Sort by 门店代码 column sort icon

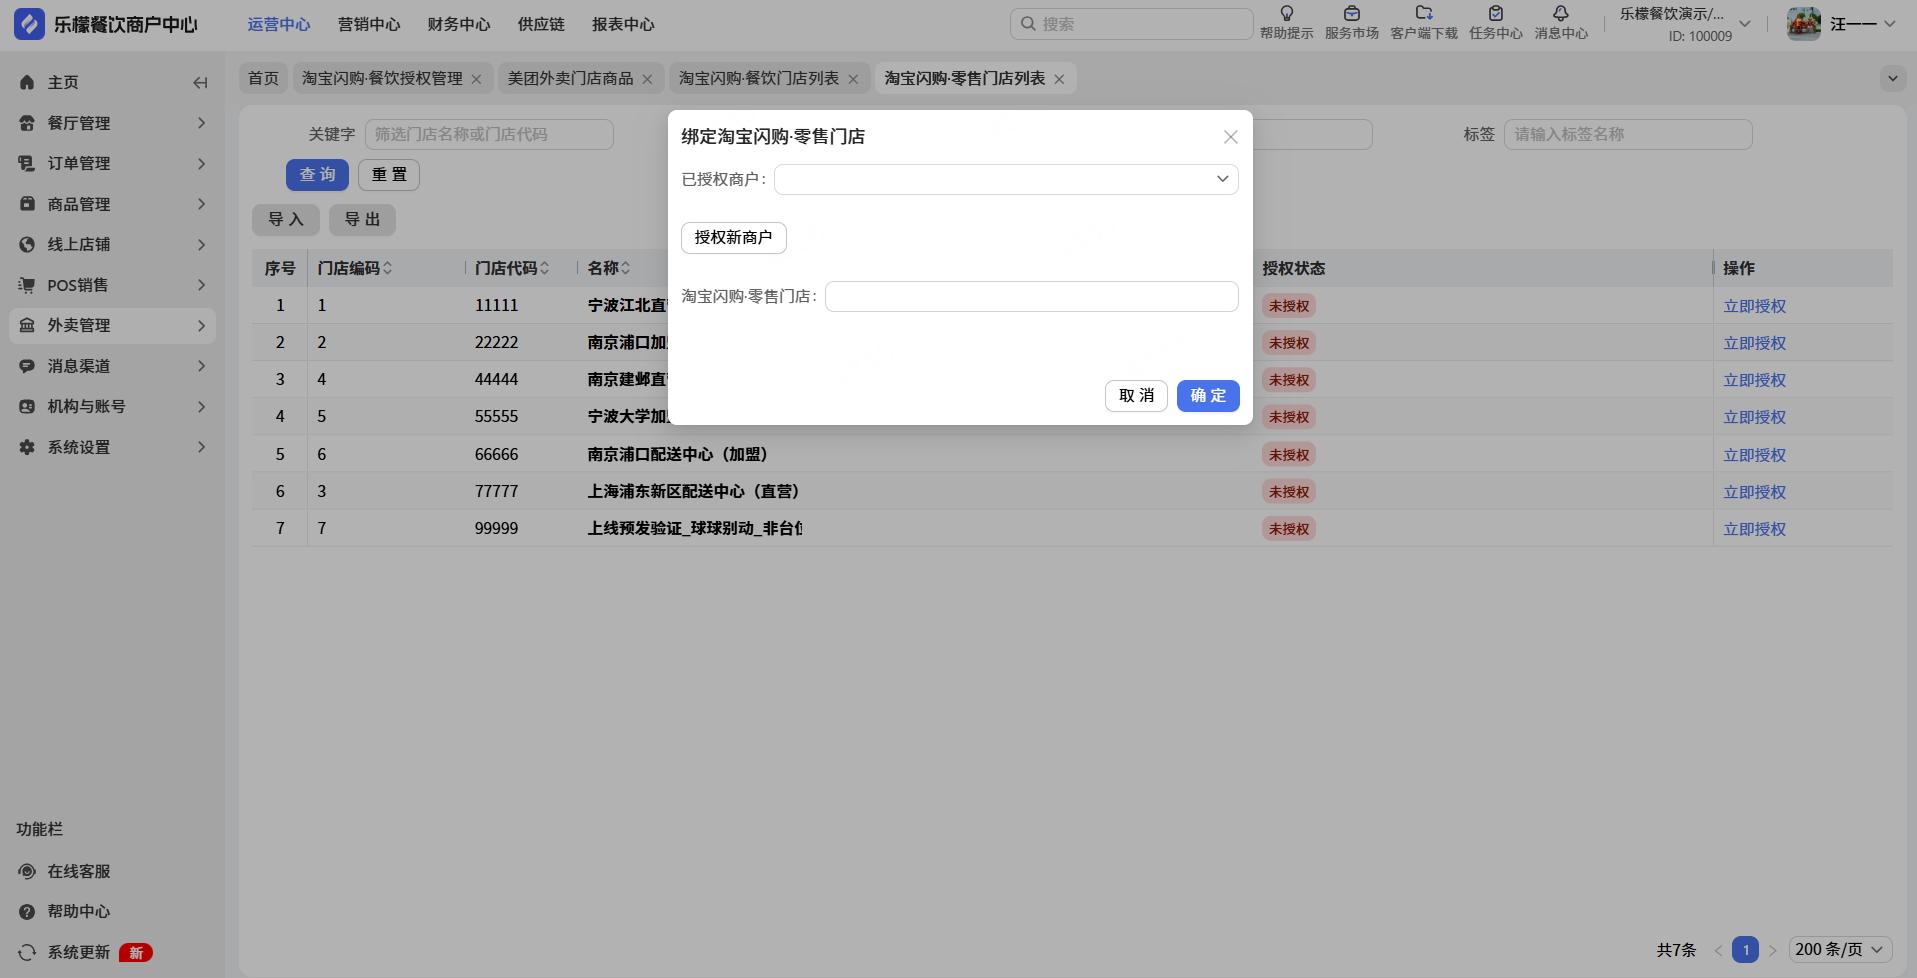[x=545, y=268]
